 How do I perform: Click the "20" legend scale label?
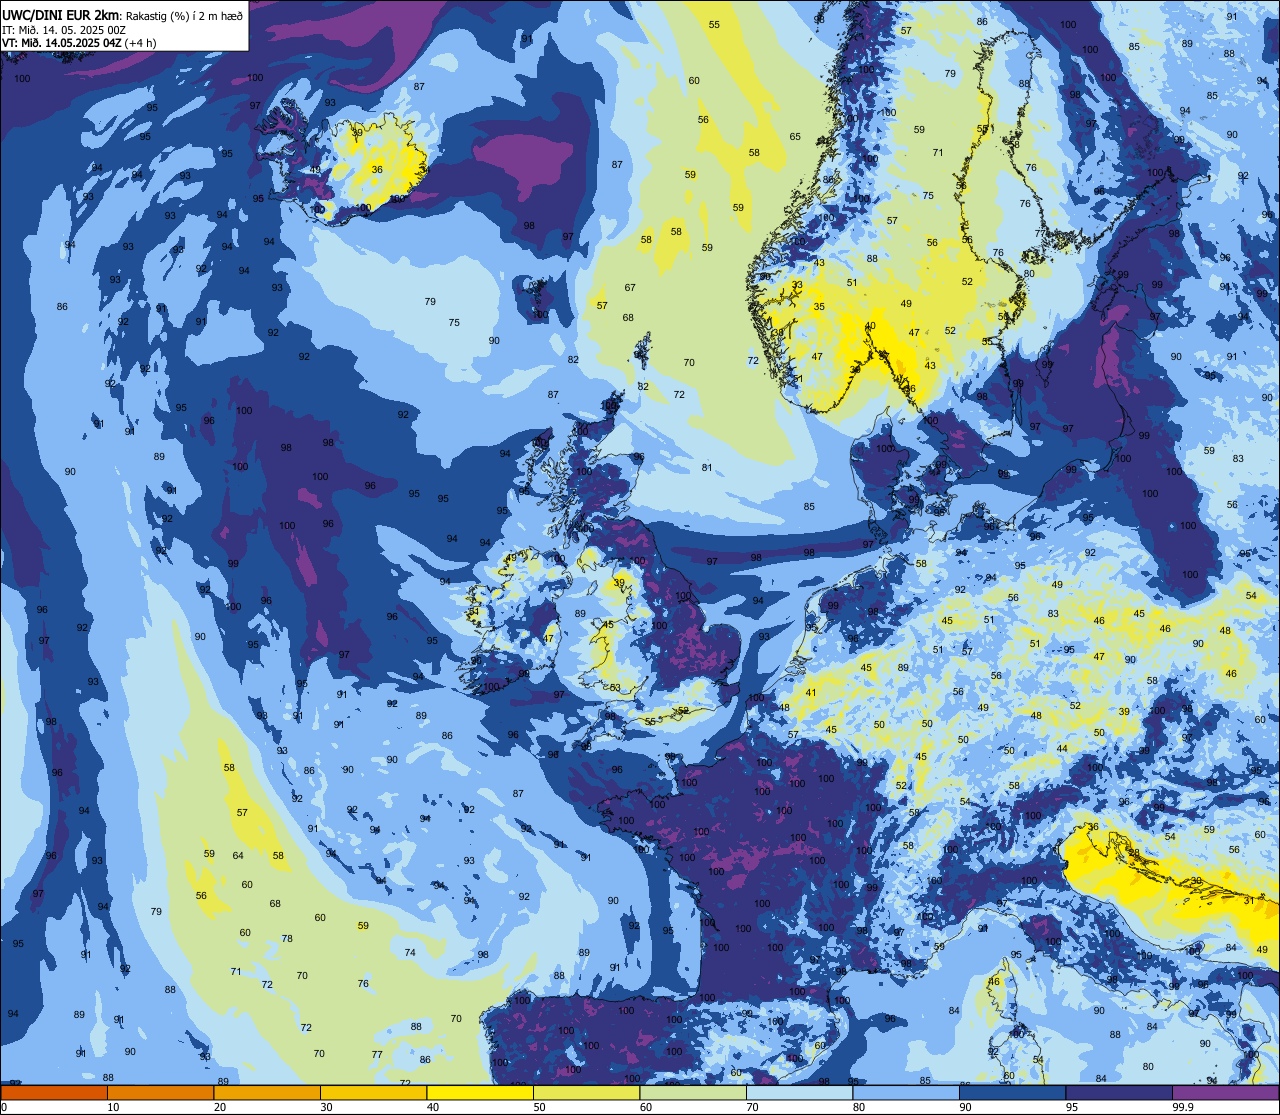point(220,1107)
